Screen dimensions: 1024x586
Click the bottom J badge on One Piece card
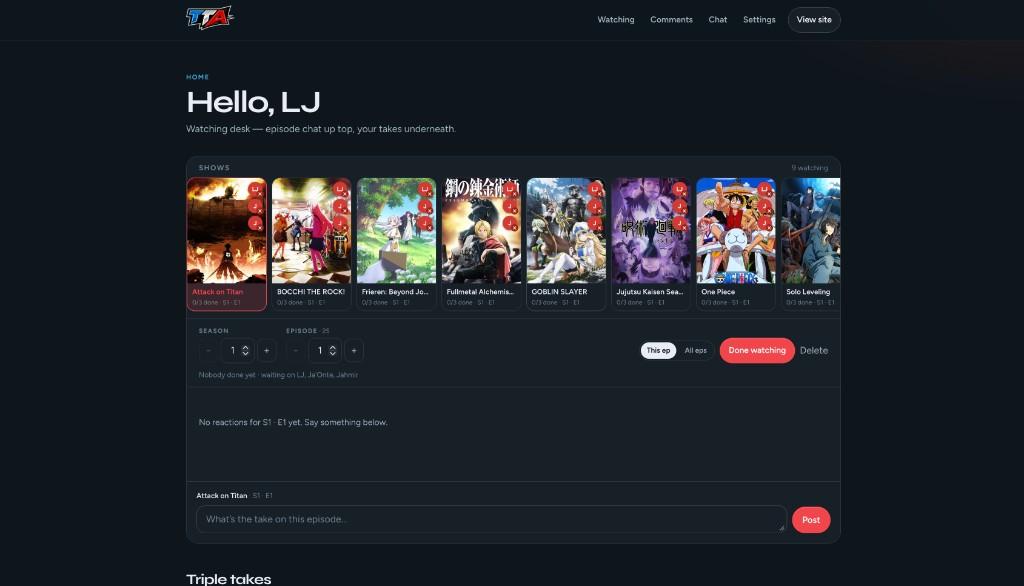pyautogui.click(x=765, y=223)
